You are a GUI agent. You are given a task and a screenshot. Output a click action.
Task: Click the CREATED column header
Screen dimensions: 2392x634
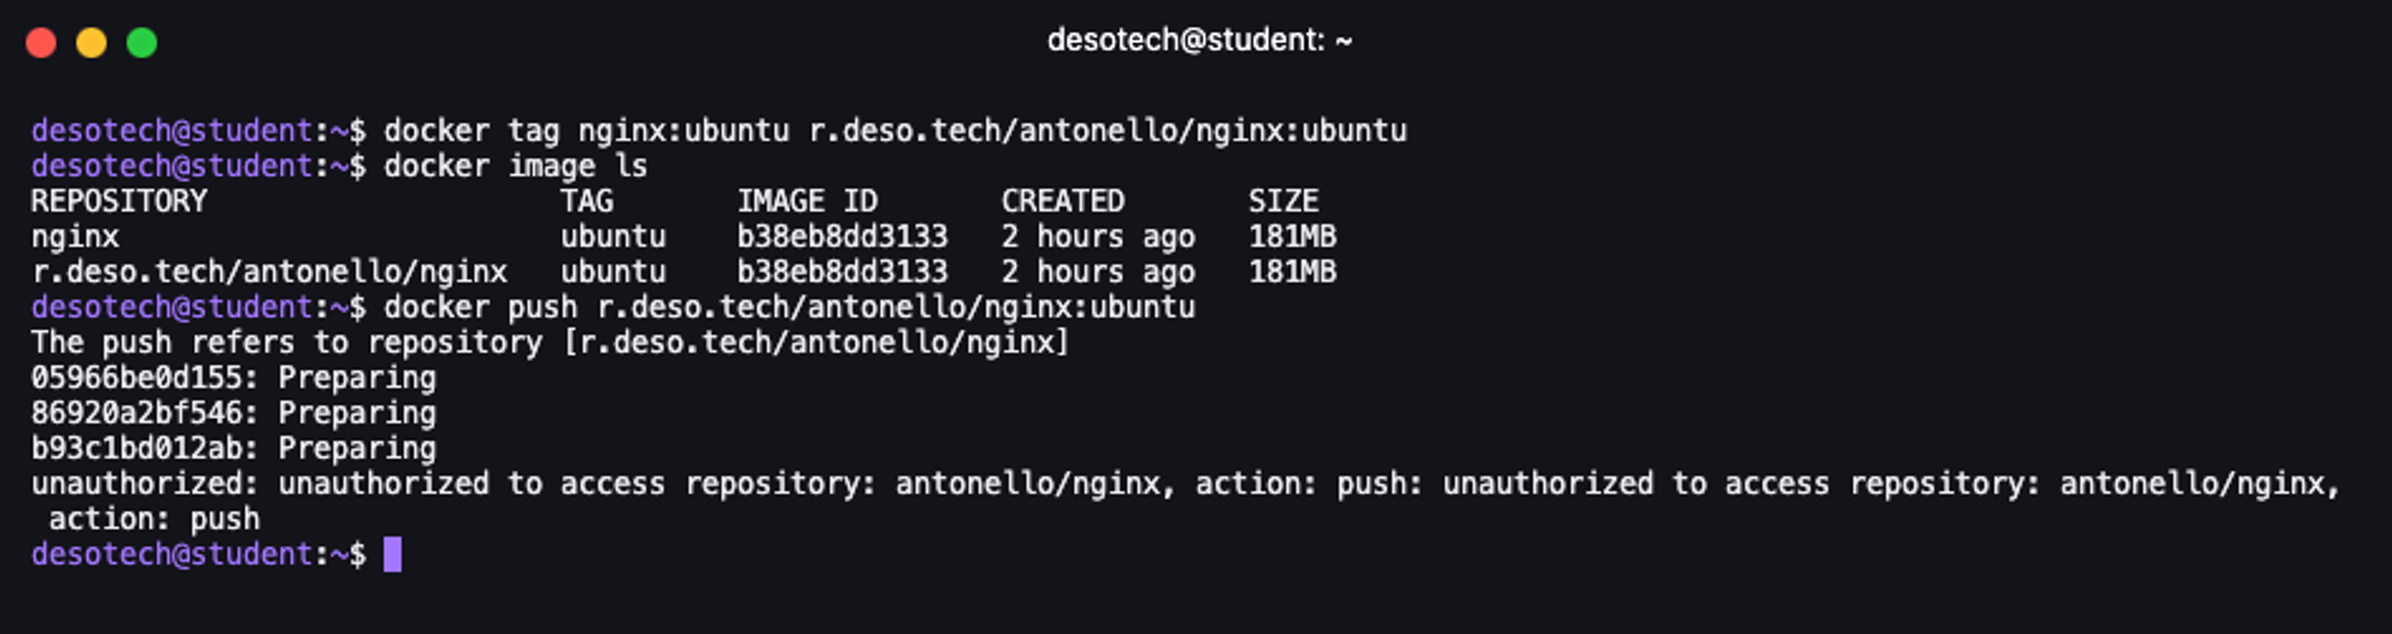[x=1063, y=201]
